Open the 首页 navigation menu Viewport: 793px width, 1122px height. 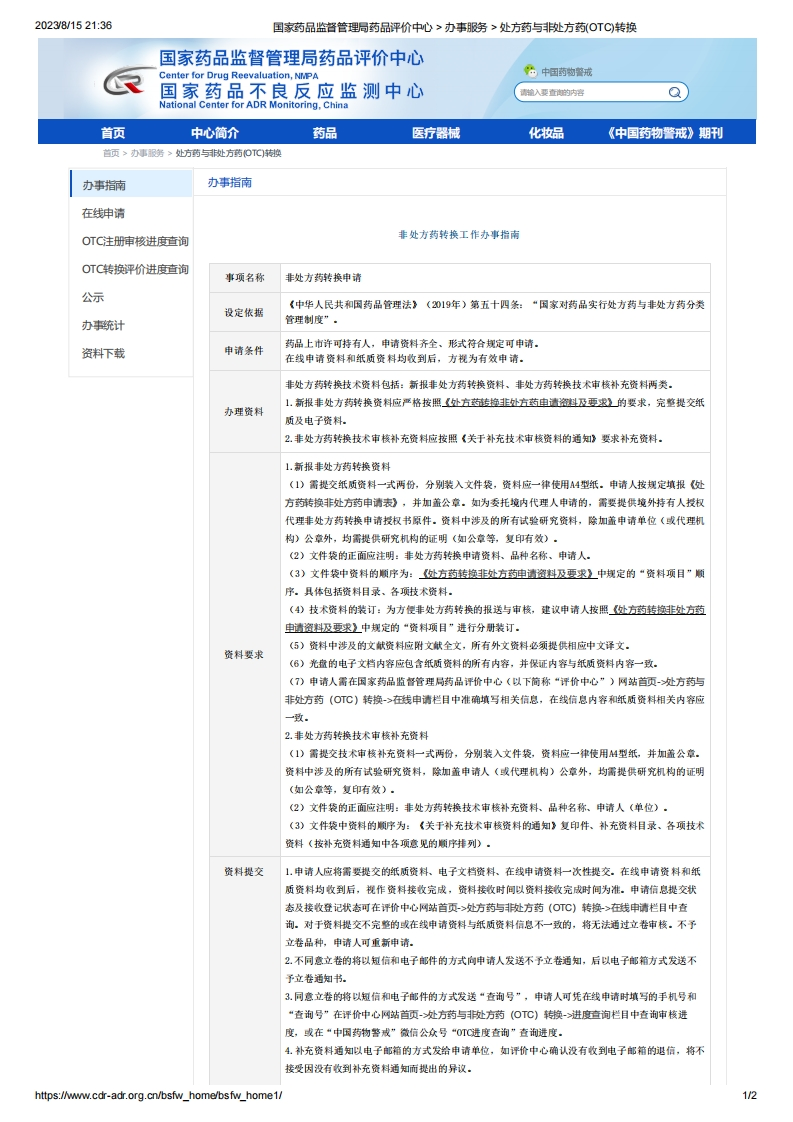point(113,133)
